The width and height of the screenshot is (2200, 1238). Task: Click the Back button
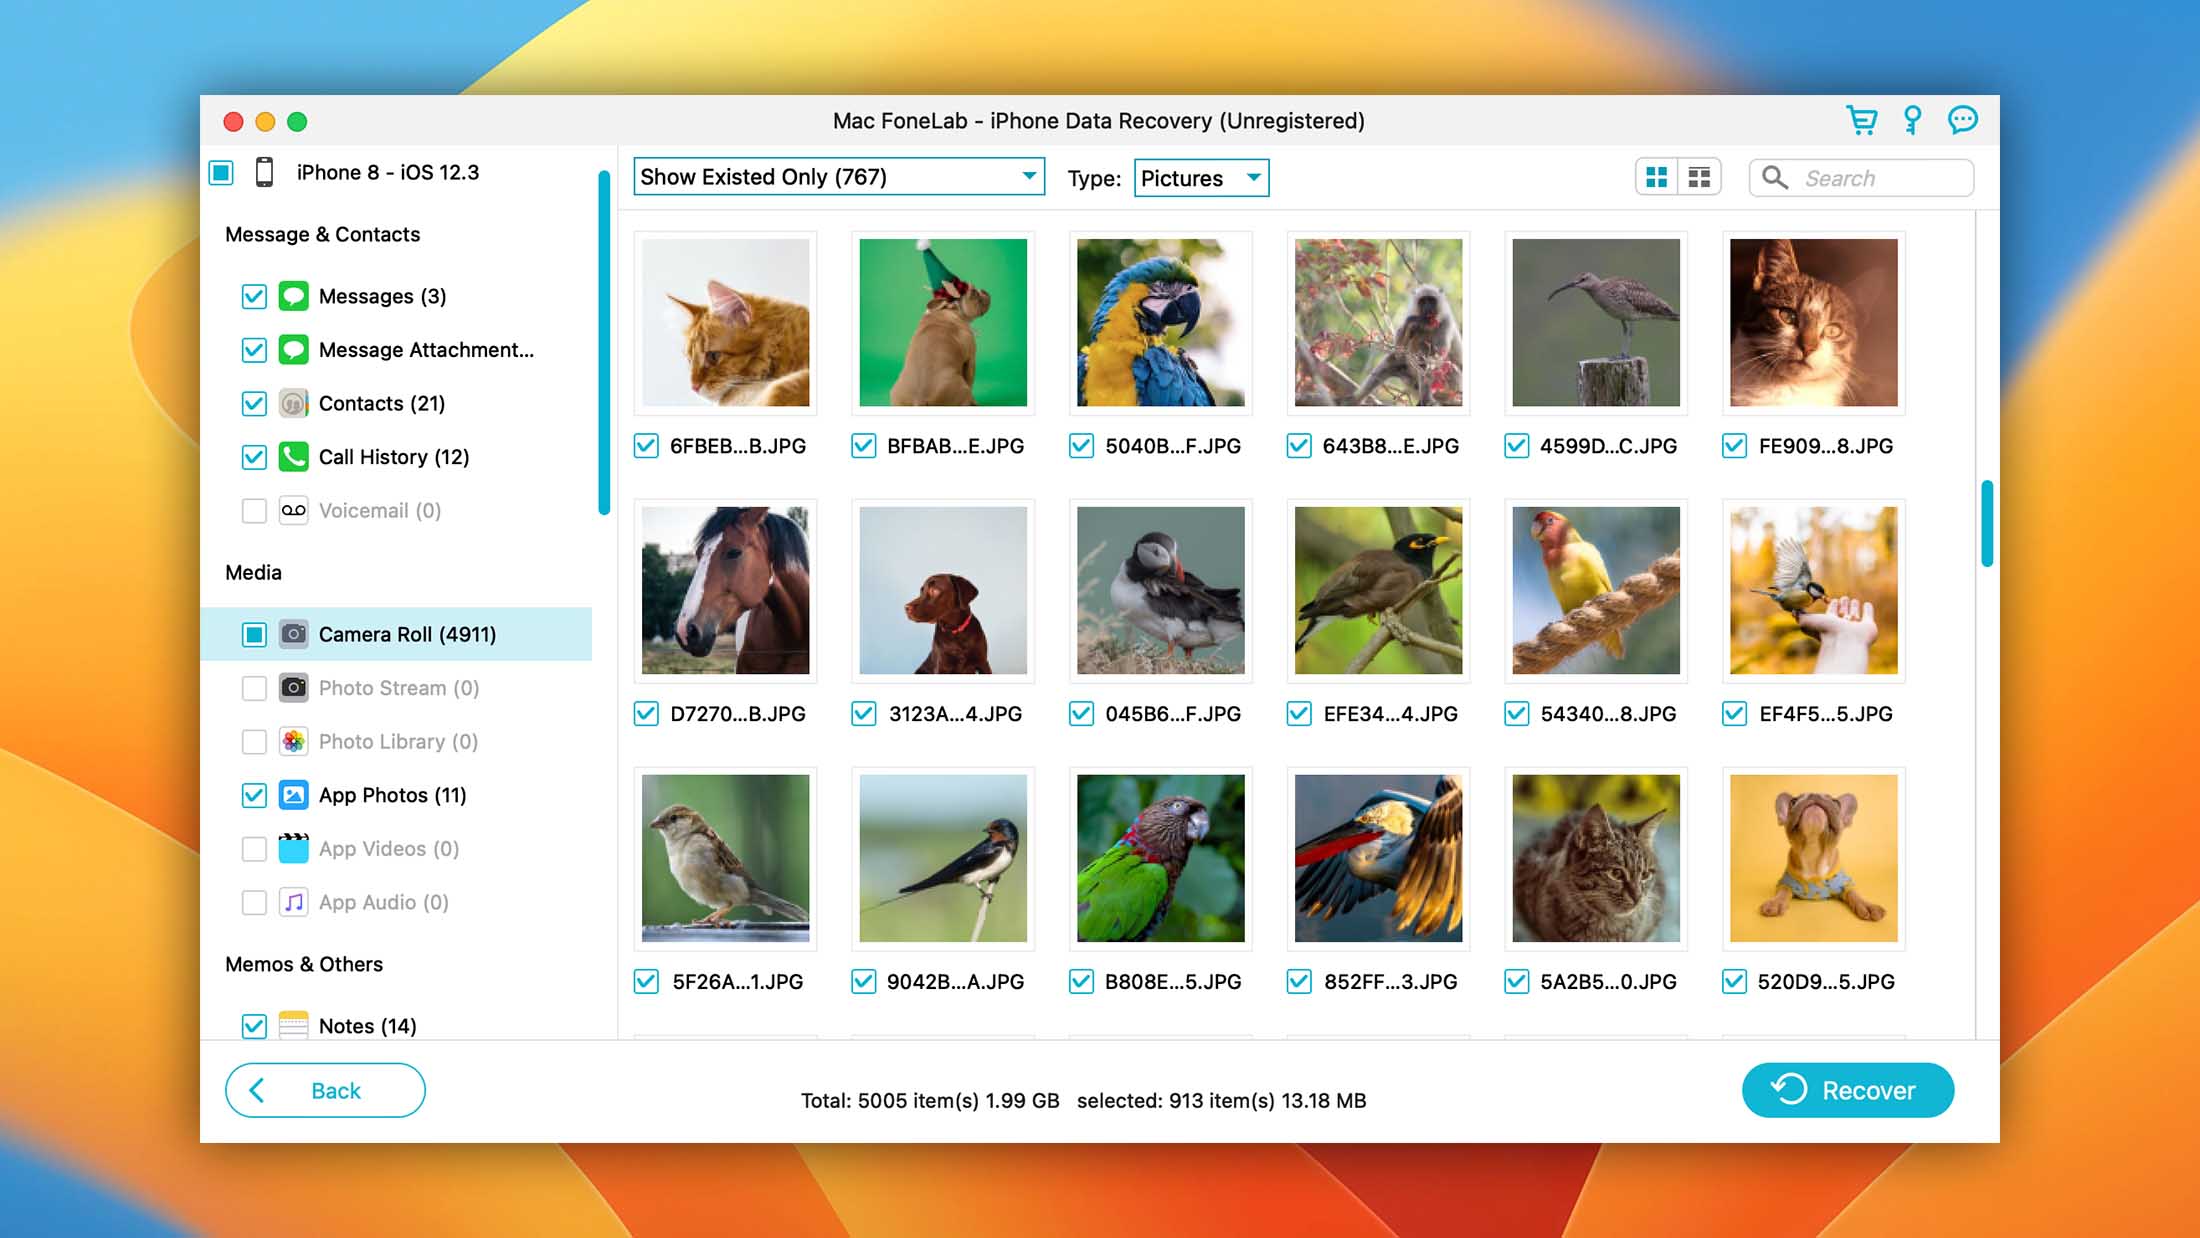325,1090
